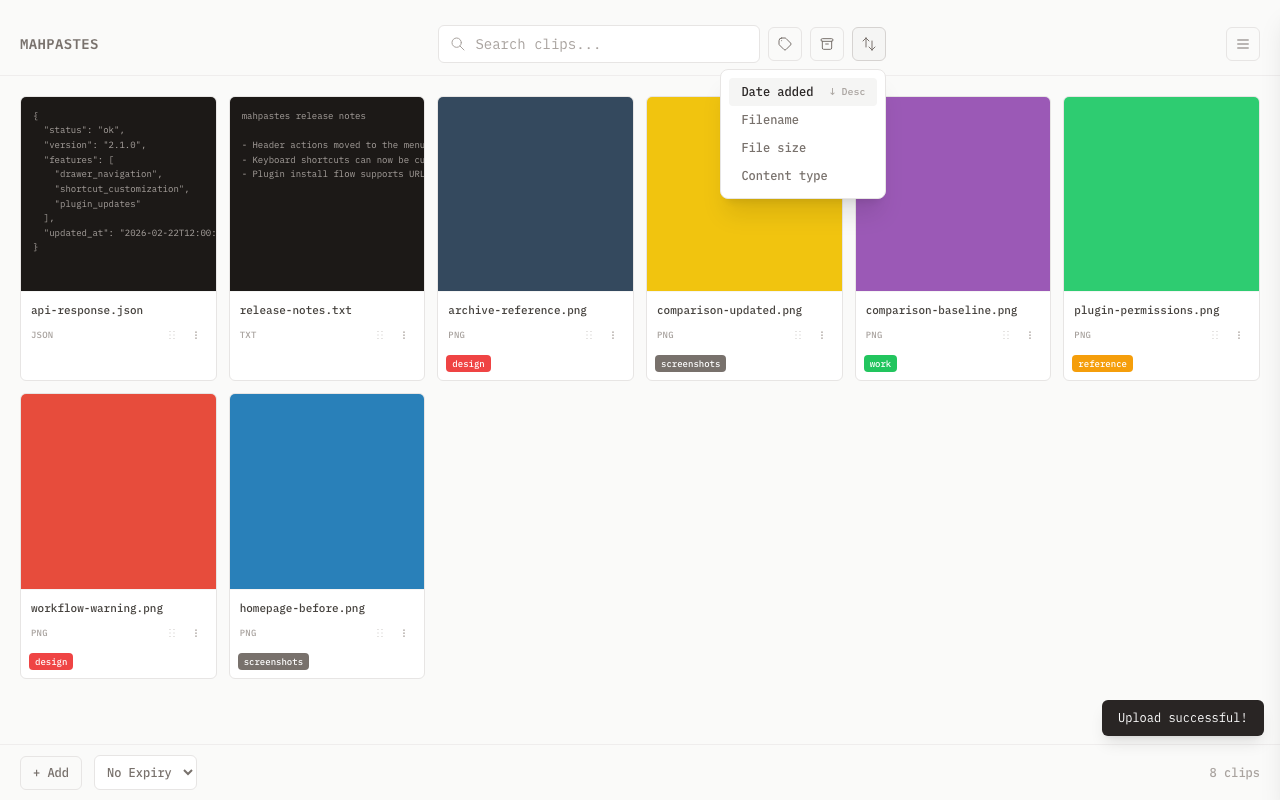The height and width of the screenshot is (800, 1280).
Task: Open more options for comparison-baseline.png
Action: pos(1030,335)
